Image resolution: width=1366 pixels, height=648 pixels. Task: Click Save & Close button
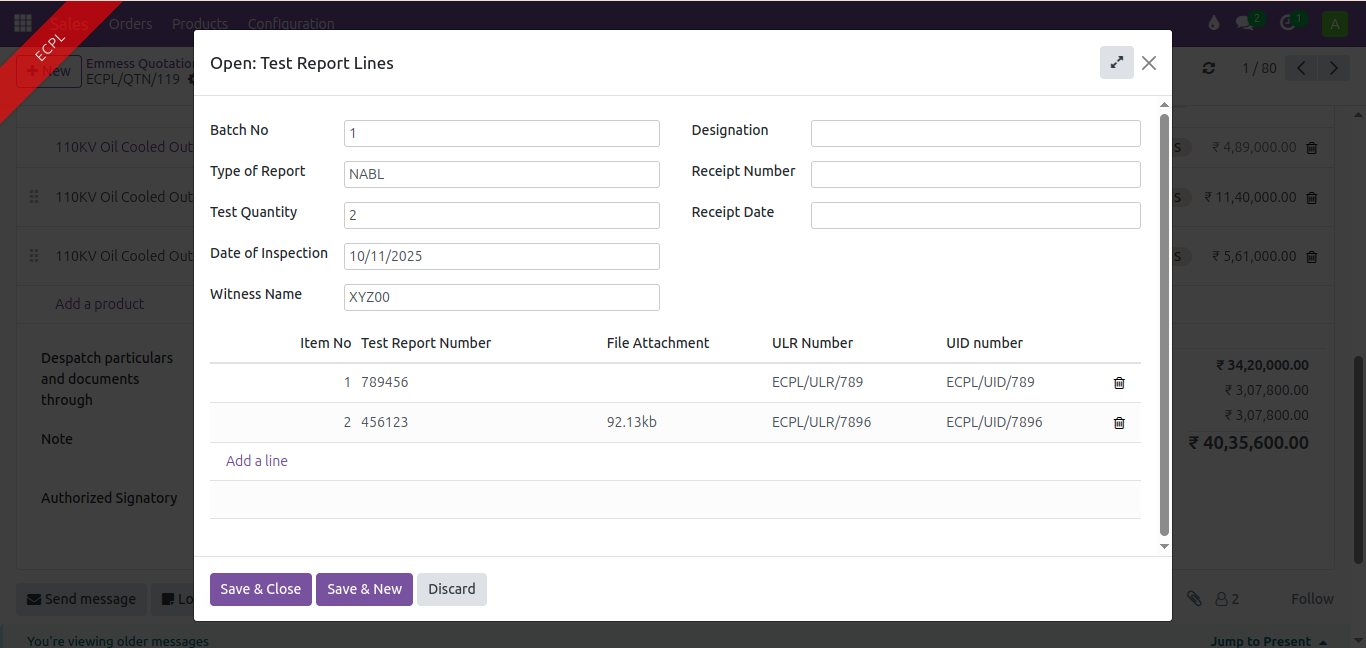tap(260, 589)
